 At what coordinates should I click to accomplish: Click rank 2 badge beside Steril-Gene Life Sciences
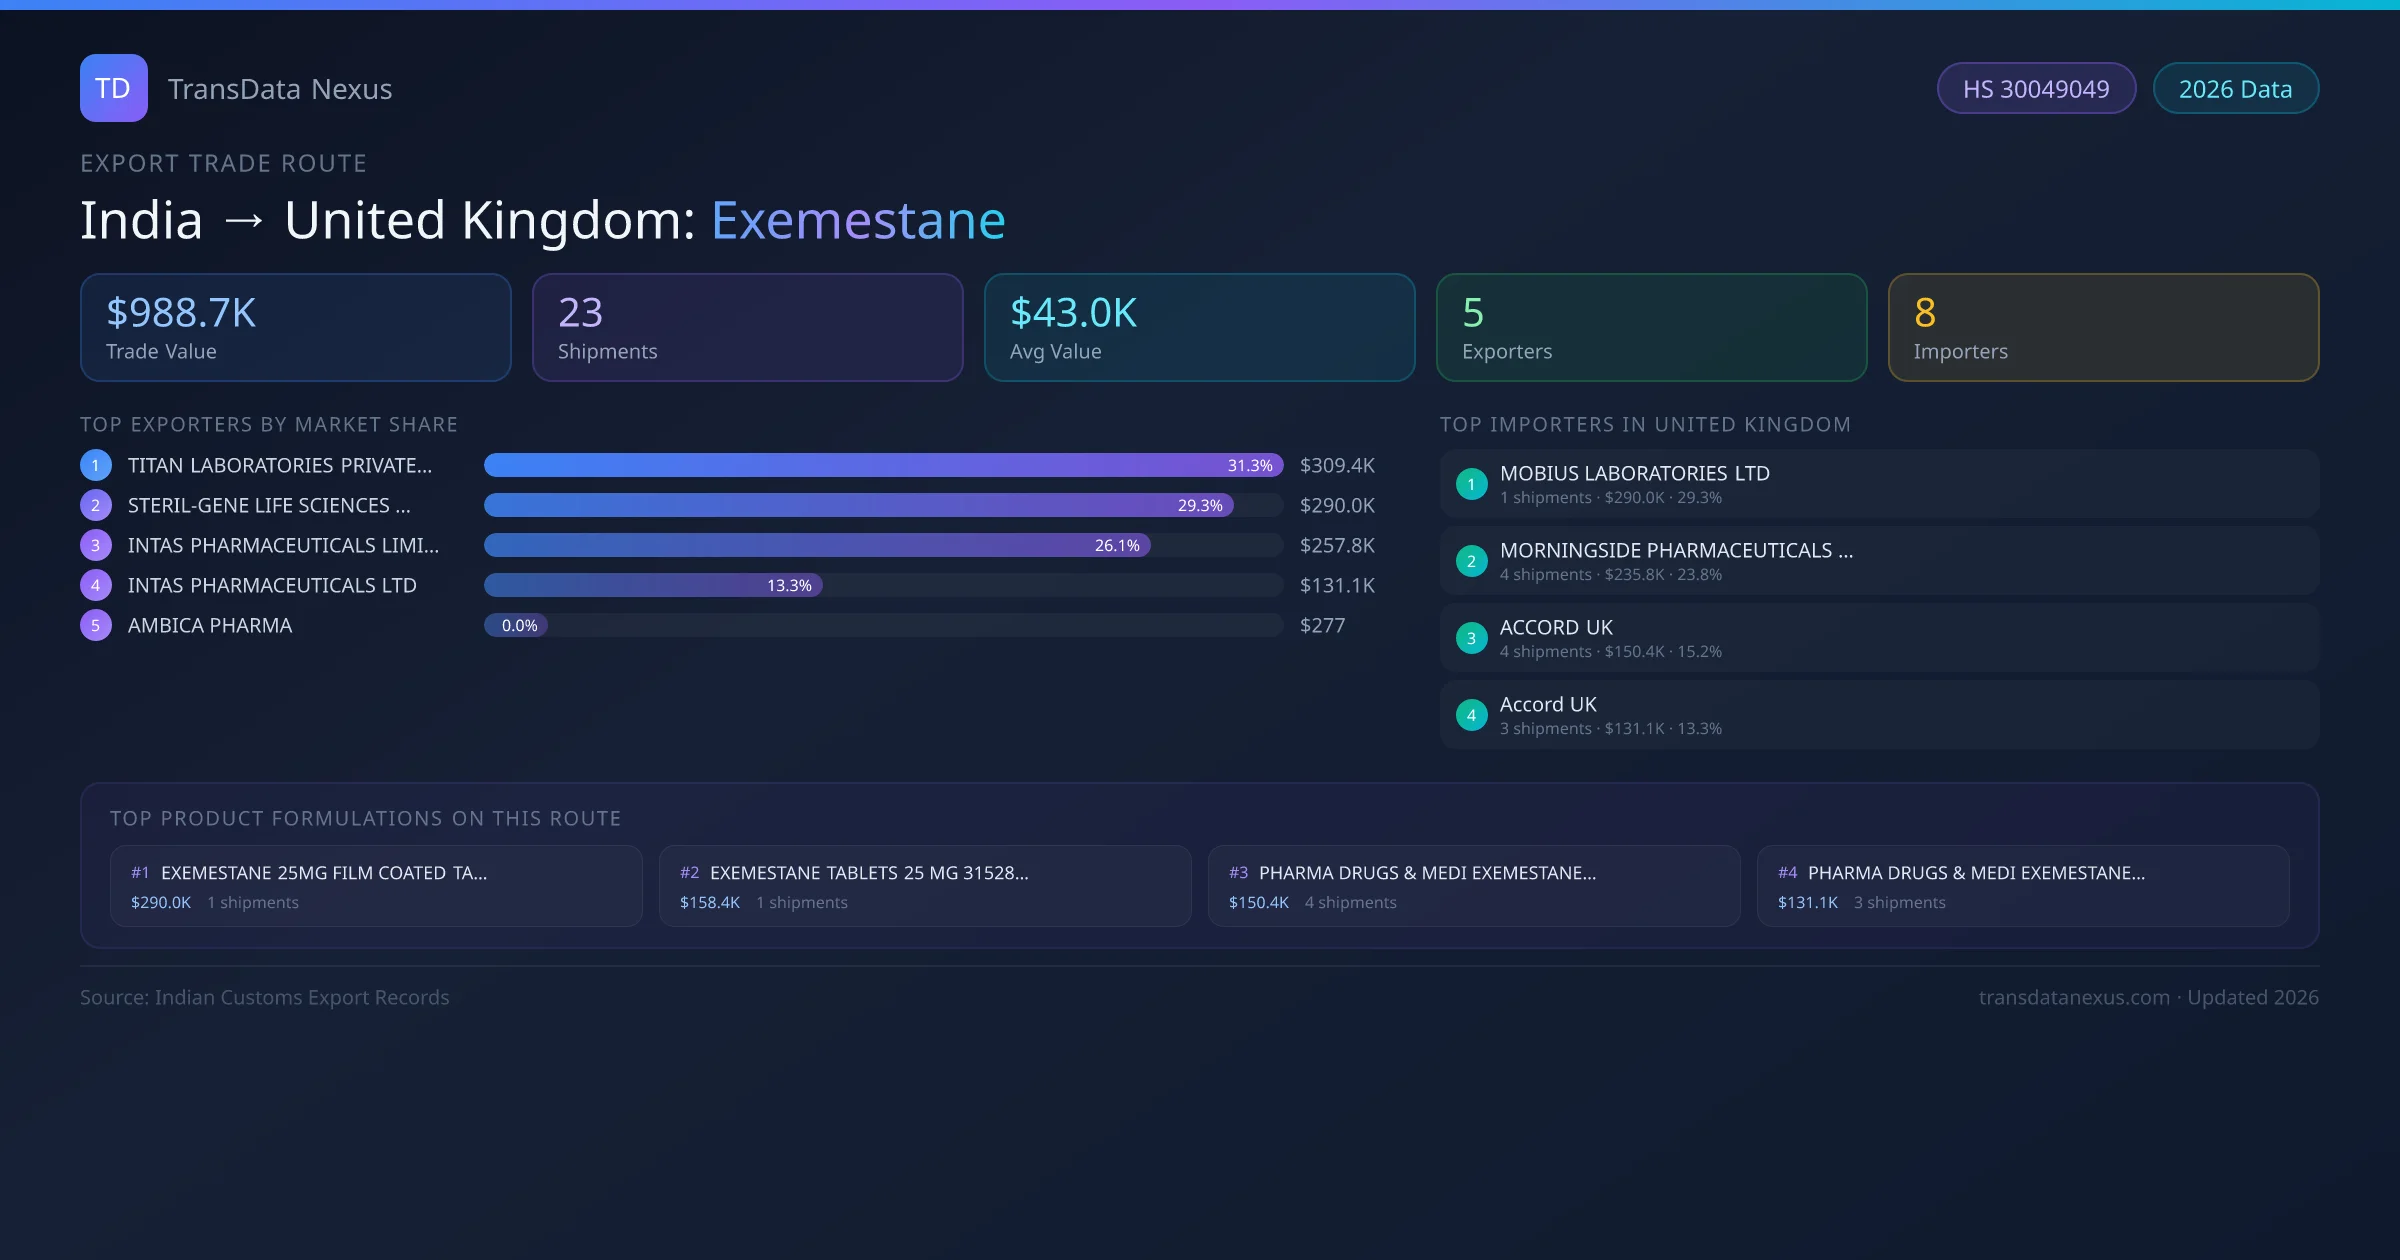95,505
